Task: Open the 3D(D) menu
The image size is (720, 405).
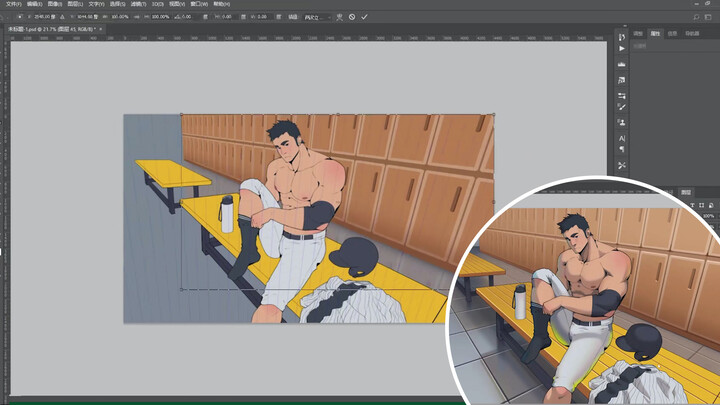Action: pos(158,4)
